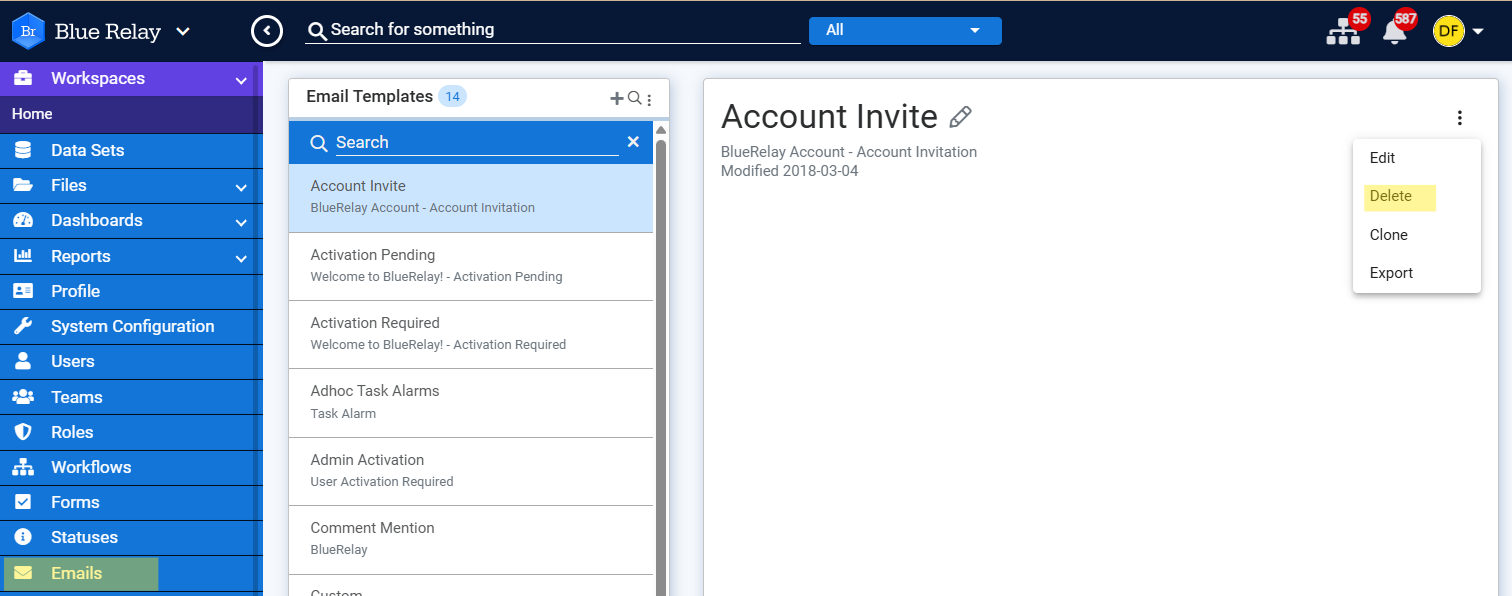Click search icon in Email Templates header
The height and width of the screenshot is (596, 1512).
click(634, 98)
